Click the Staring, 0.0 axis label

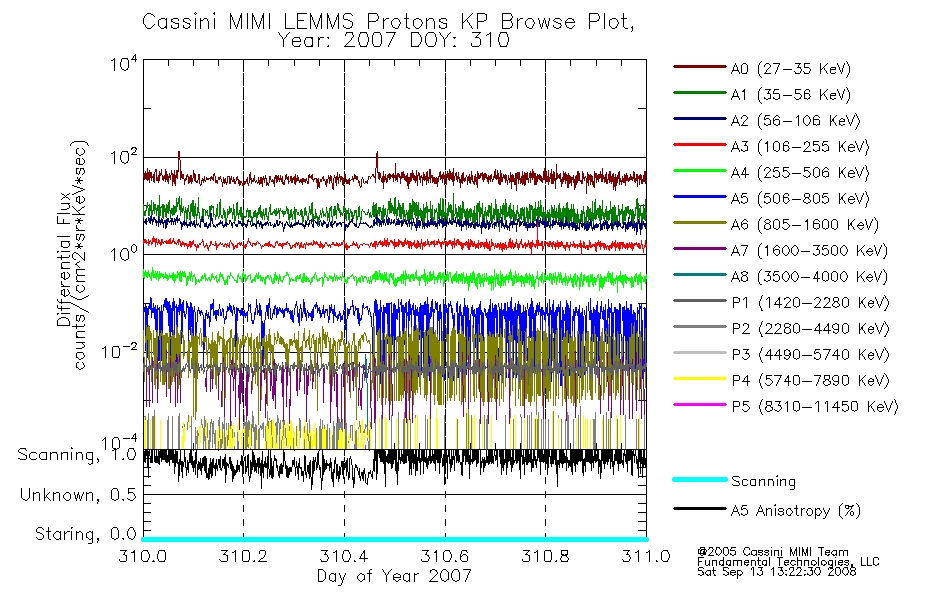86,534
